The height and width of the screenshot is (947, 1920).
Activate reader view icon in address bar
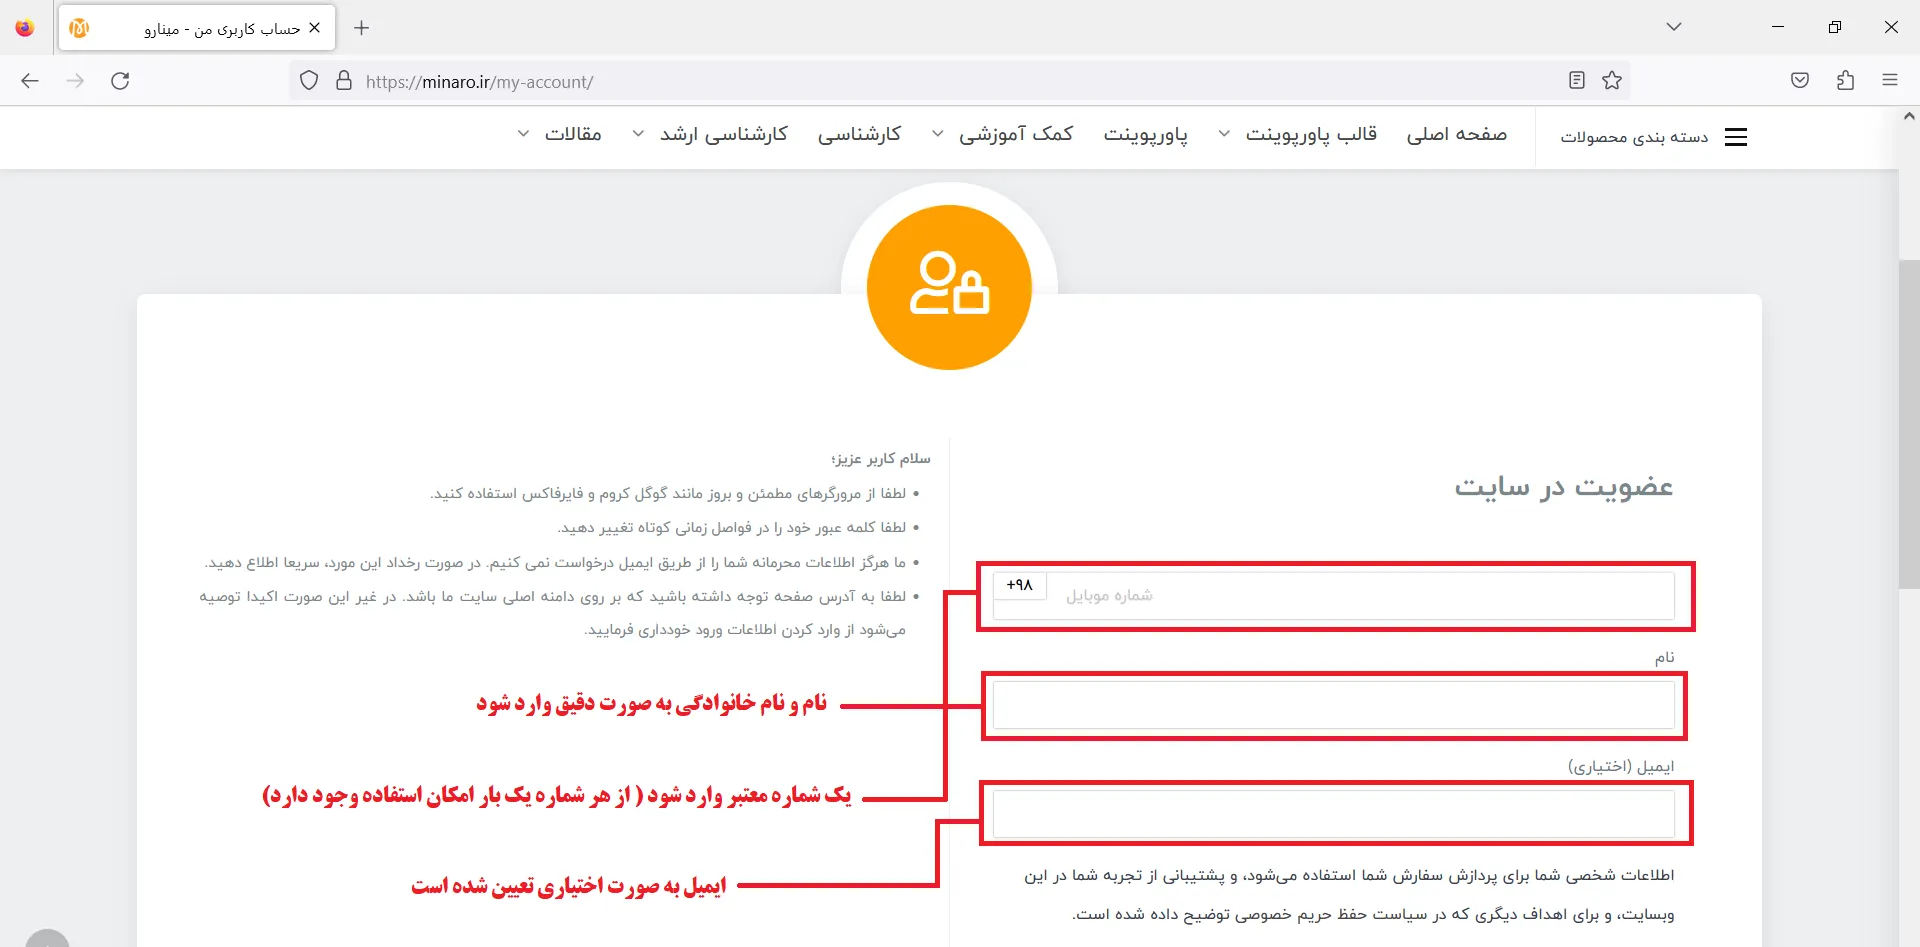(x=1576, y=81)
